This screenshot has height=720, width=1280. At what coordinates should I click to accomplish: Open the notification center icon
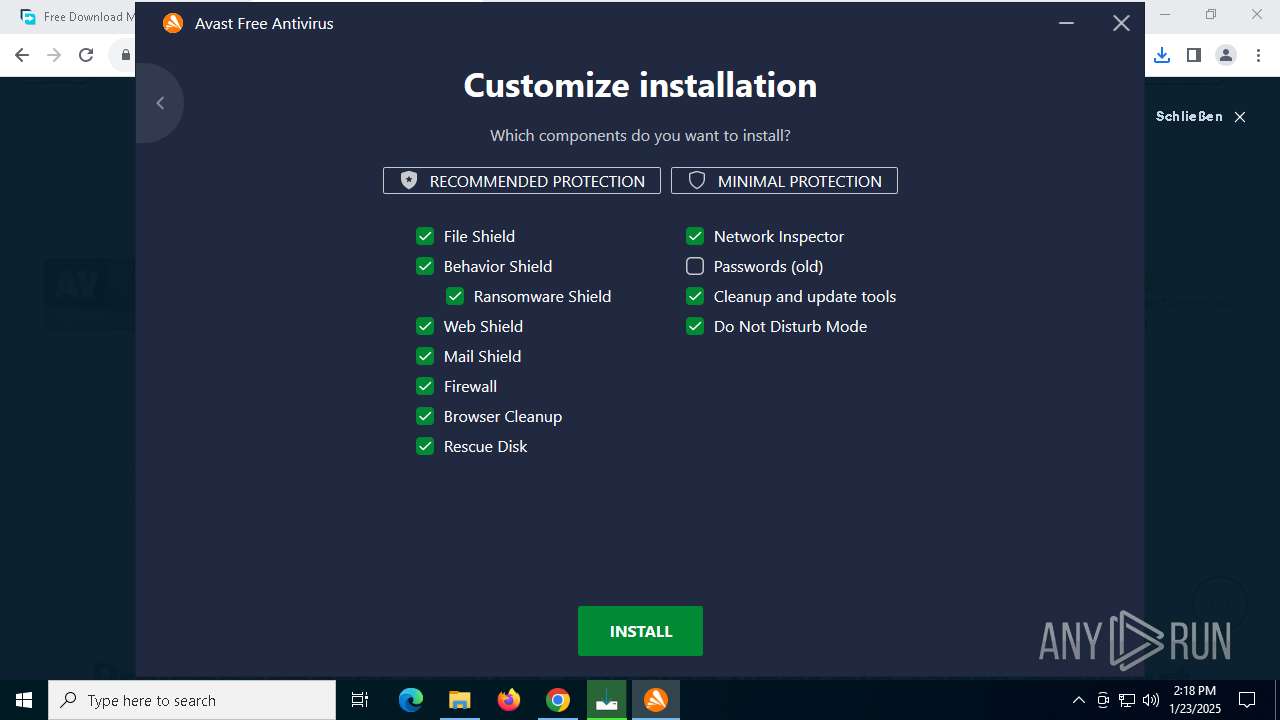point(1247,700)
